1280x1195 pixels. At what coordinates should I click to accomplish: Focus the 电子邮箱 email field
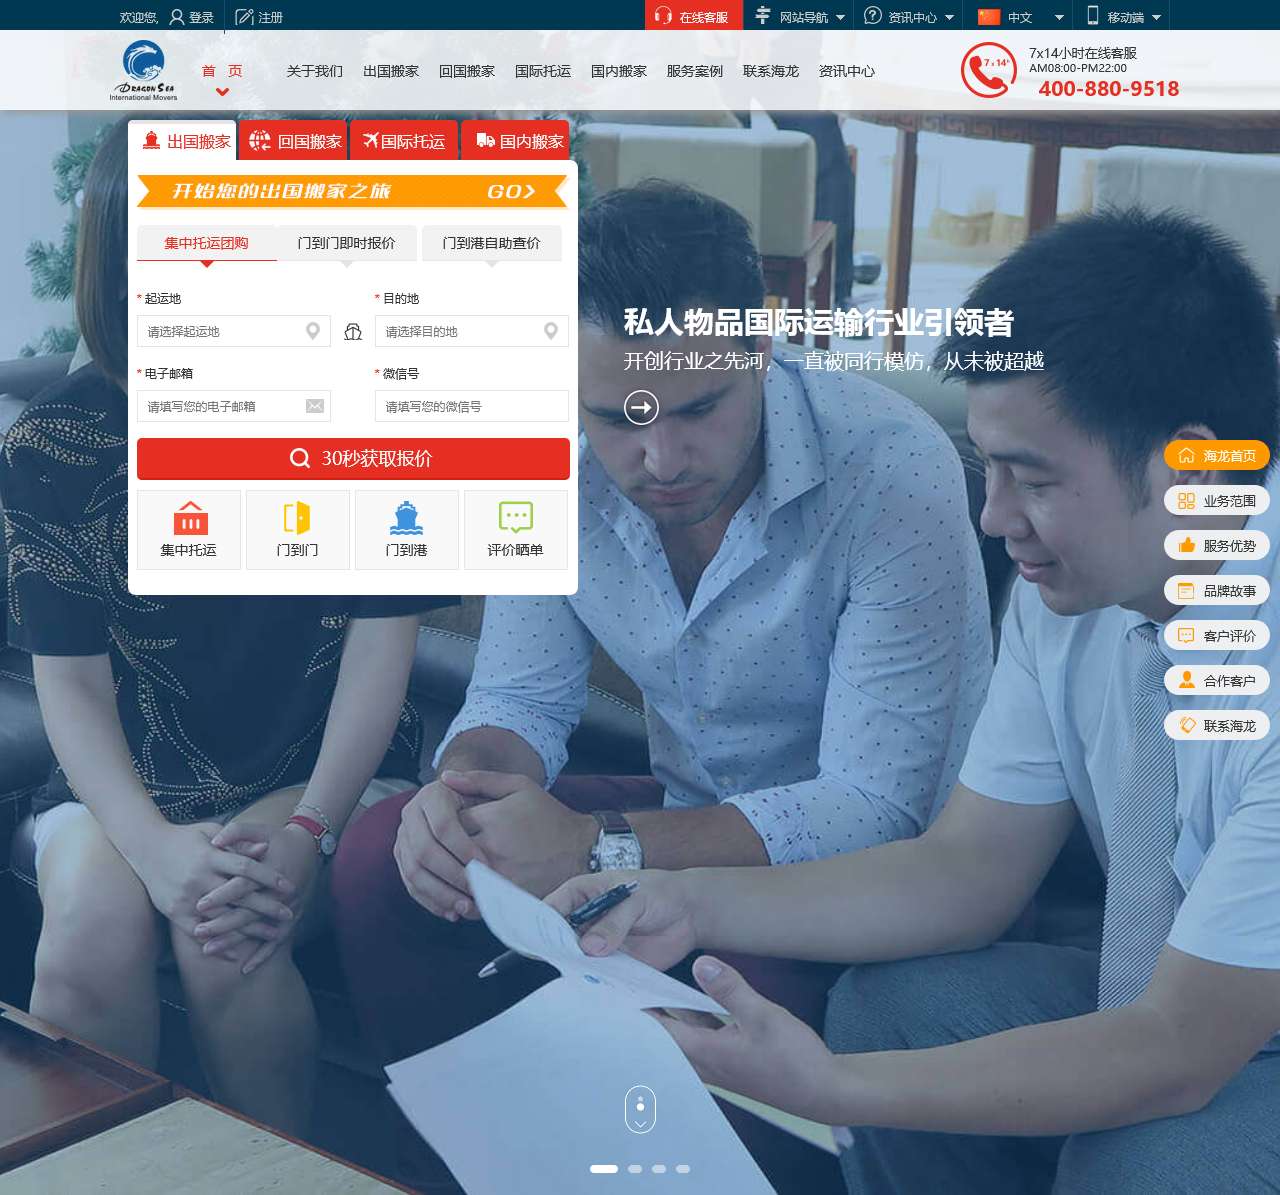pyautogui.click(x=234, y=406)
